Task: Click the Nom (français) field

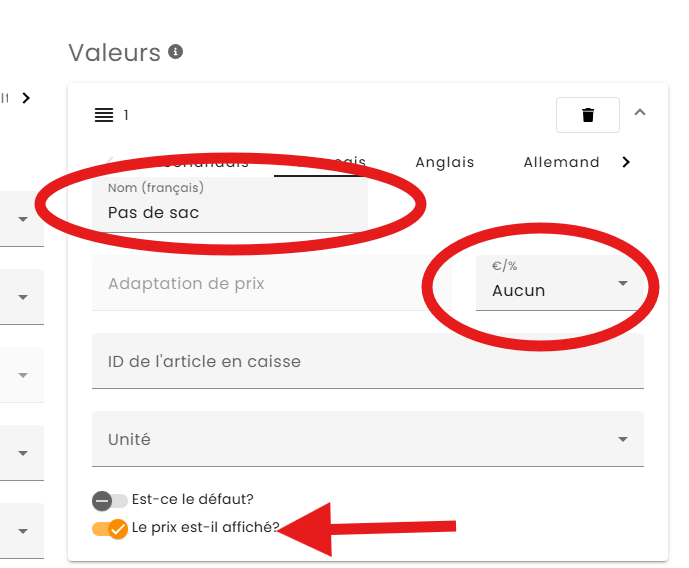Action: coord(230,212)
